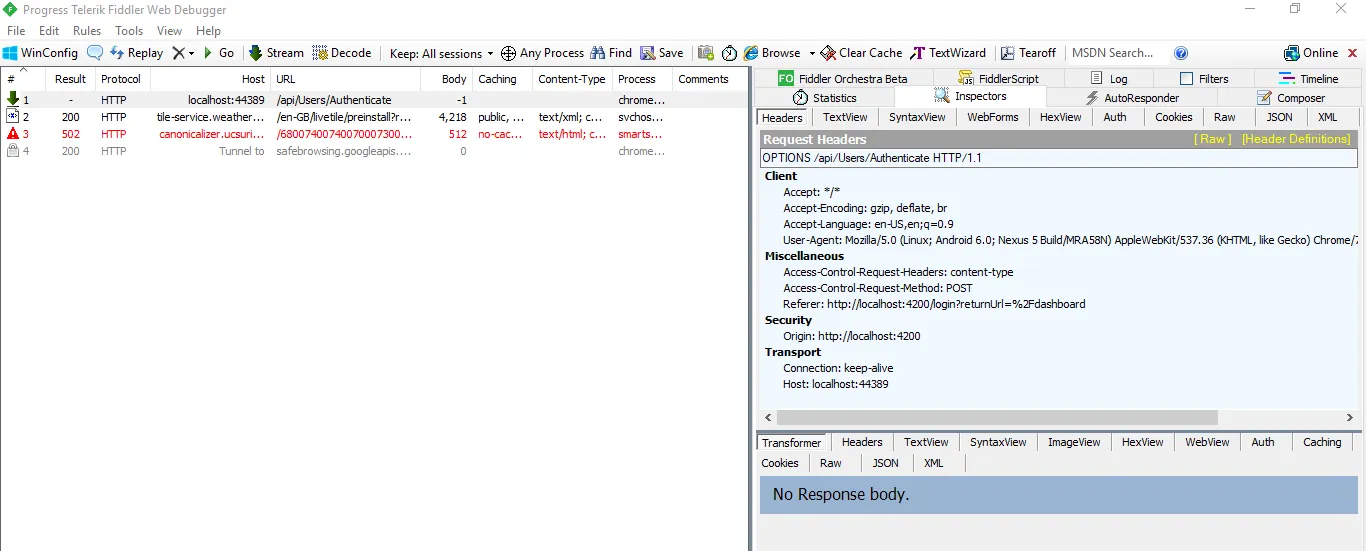Open the Filters tab
1366x551 pixels.
(x=1204, y=78)
